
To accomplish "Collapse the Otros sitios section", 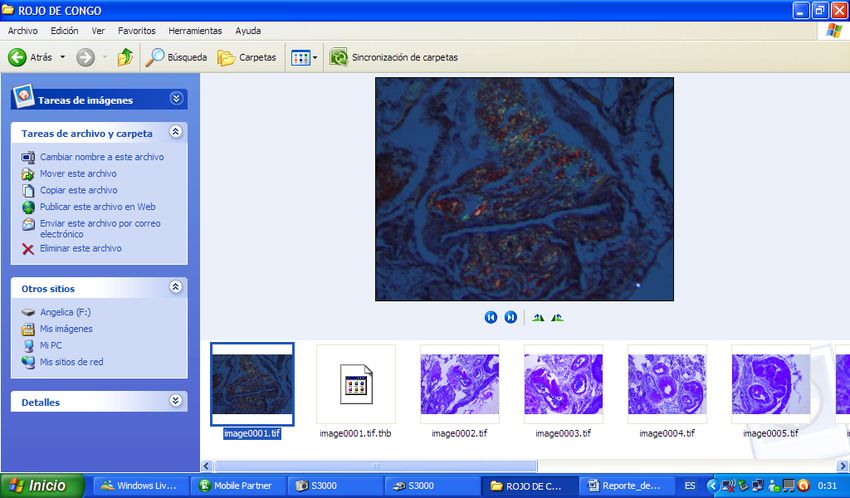I will coord(176,287).
